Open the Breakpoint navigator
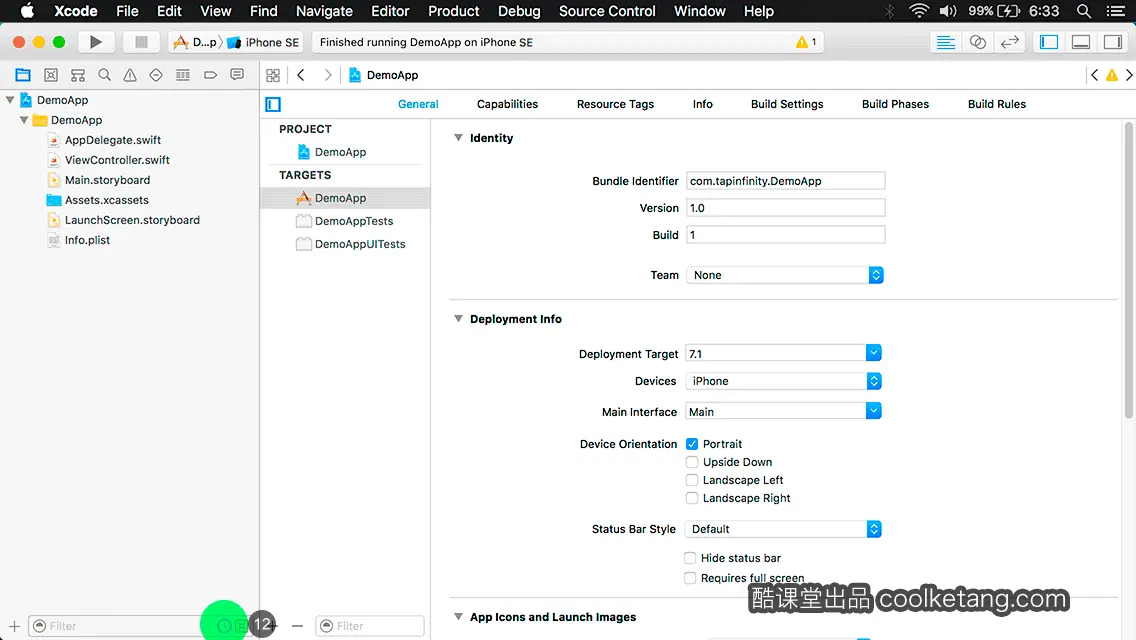 pyautogui.click(x=210, y=75)
